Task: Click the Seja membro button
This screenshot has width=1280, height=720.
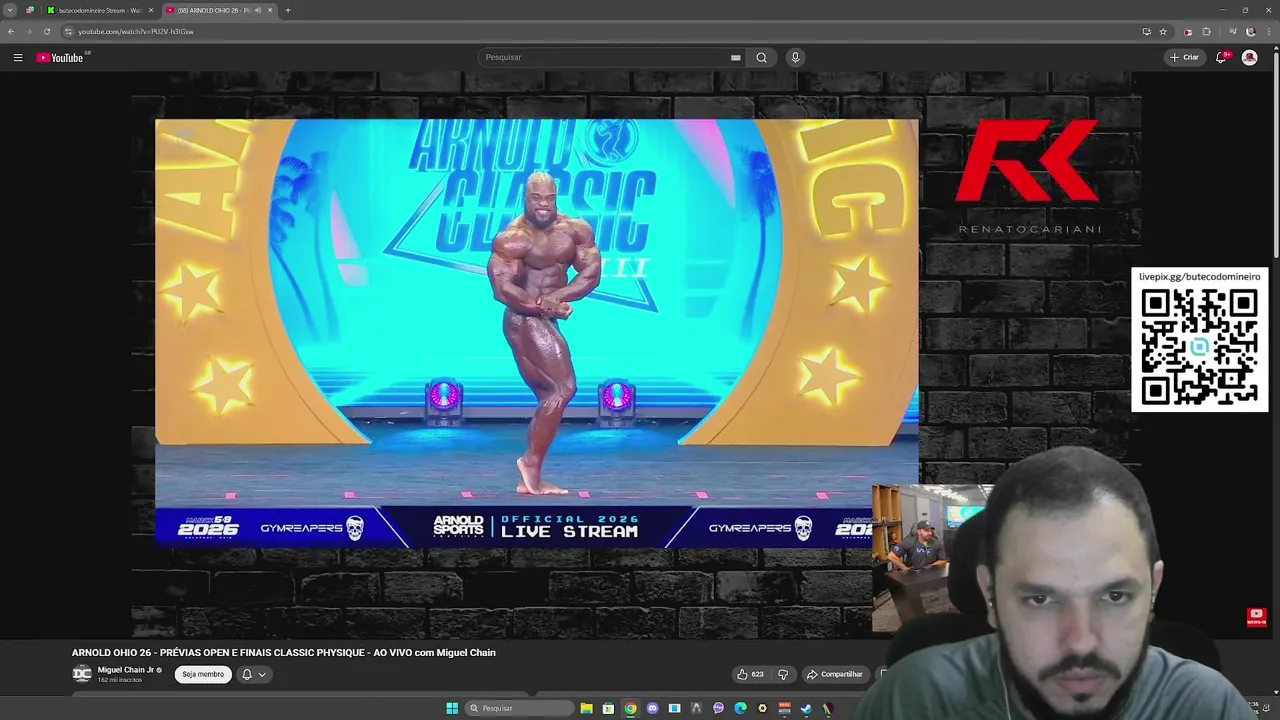Action: tap(203, 674)
